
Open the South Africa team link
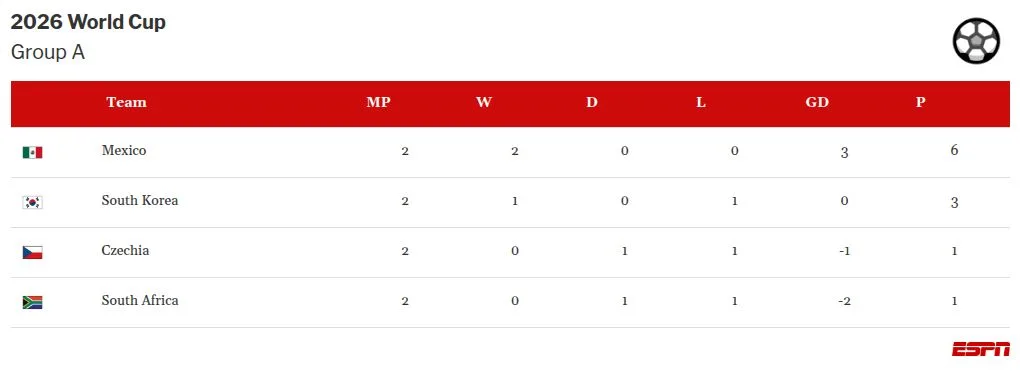click(140, 301)
